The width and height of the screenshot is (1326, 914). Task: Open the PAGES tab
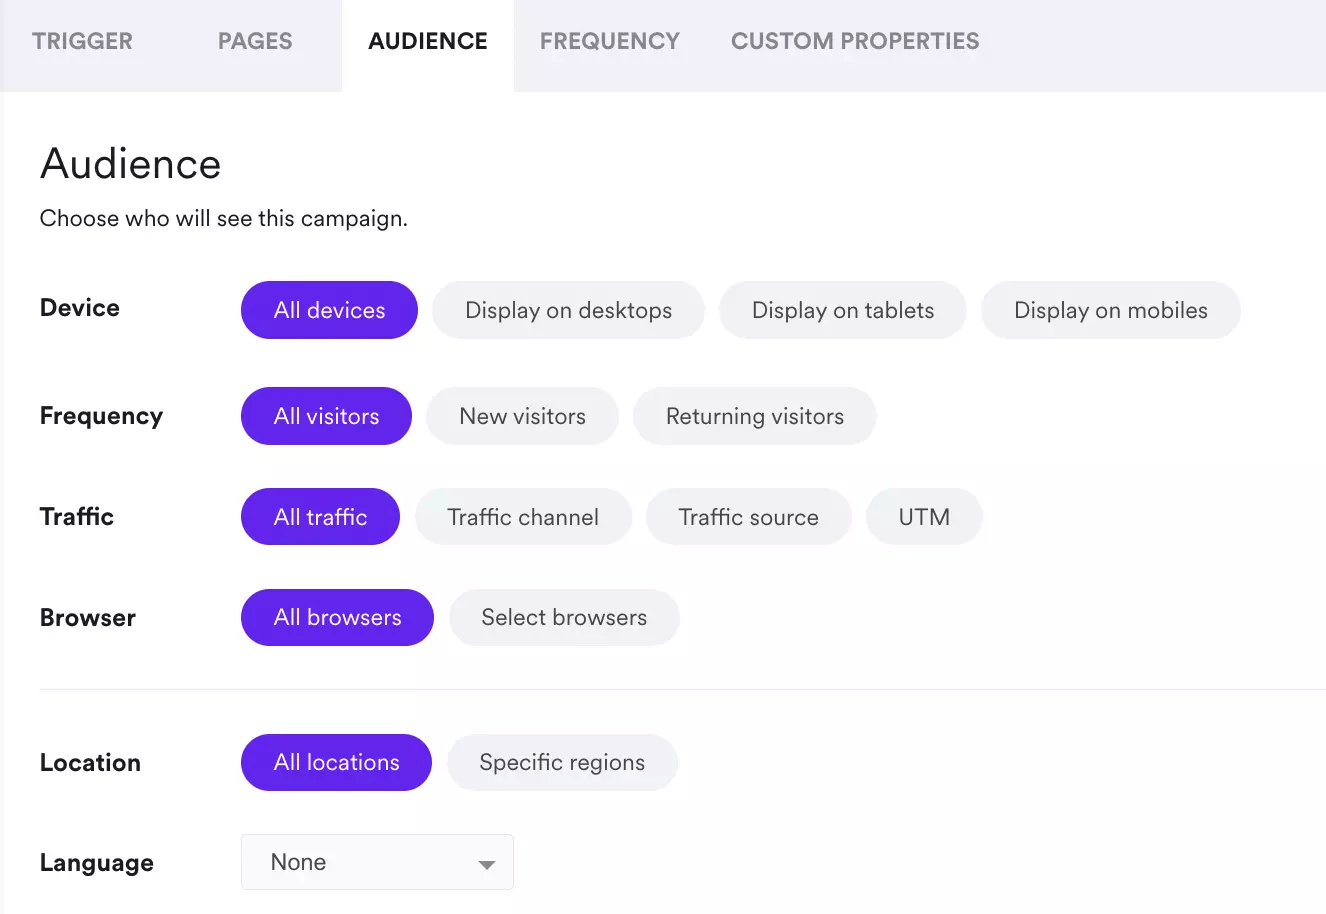(x=254, y=41)
